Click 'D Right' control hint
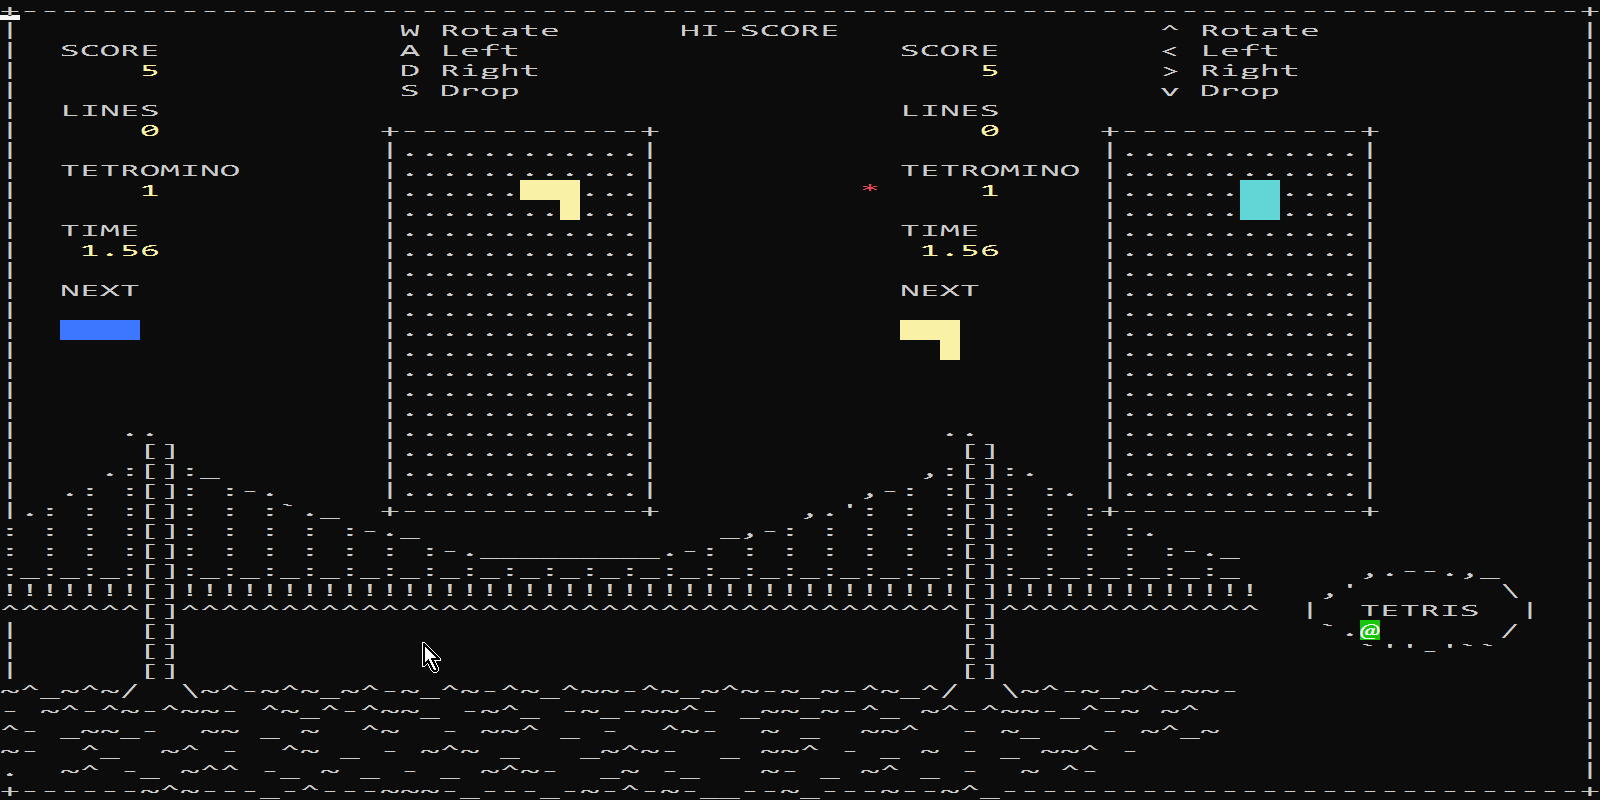This screenshot has width=1600, height=800. [x=470, y=70]
